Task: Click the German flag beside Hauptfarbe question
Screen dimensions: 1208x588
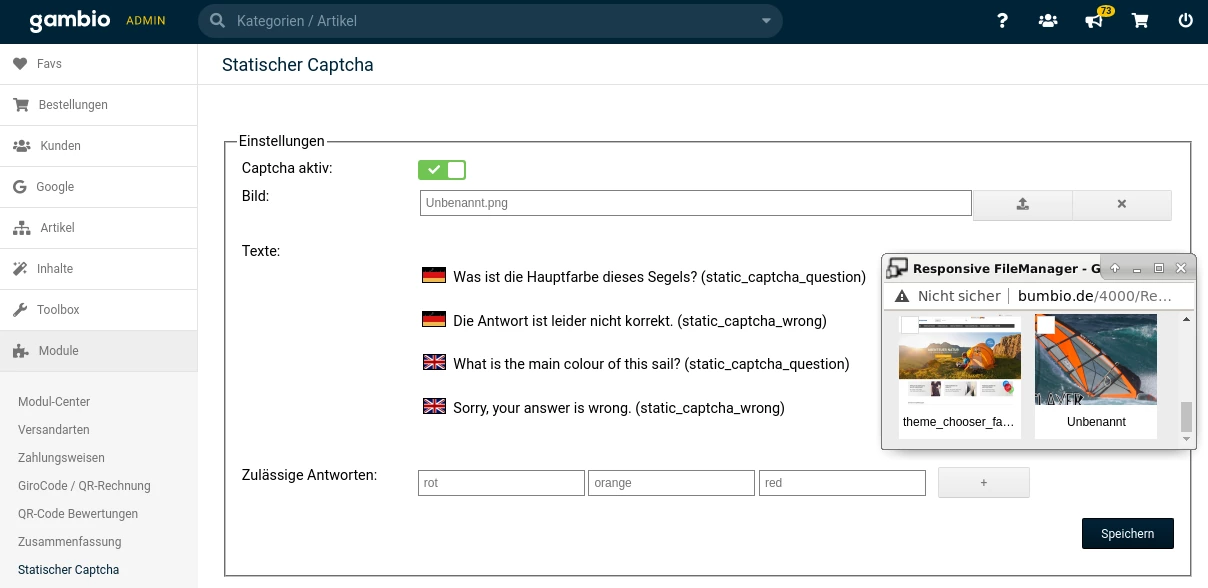Action: (434, 276)
